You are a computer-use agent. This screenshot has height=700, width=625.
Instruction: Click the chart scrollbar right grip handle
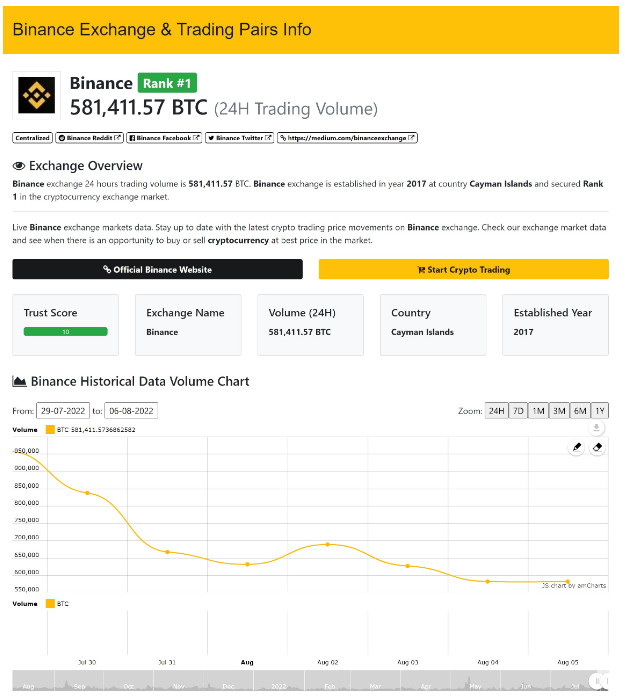point(604,681)
